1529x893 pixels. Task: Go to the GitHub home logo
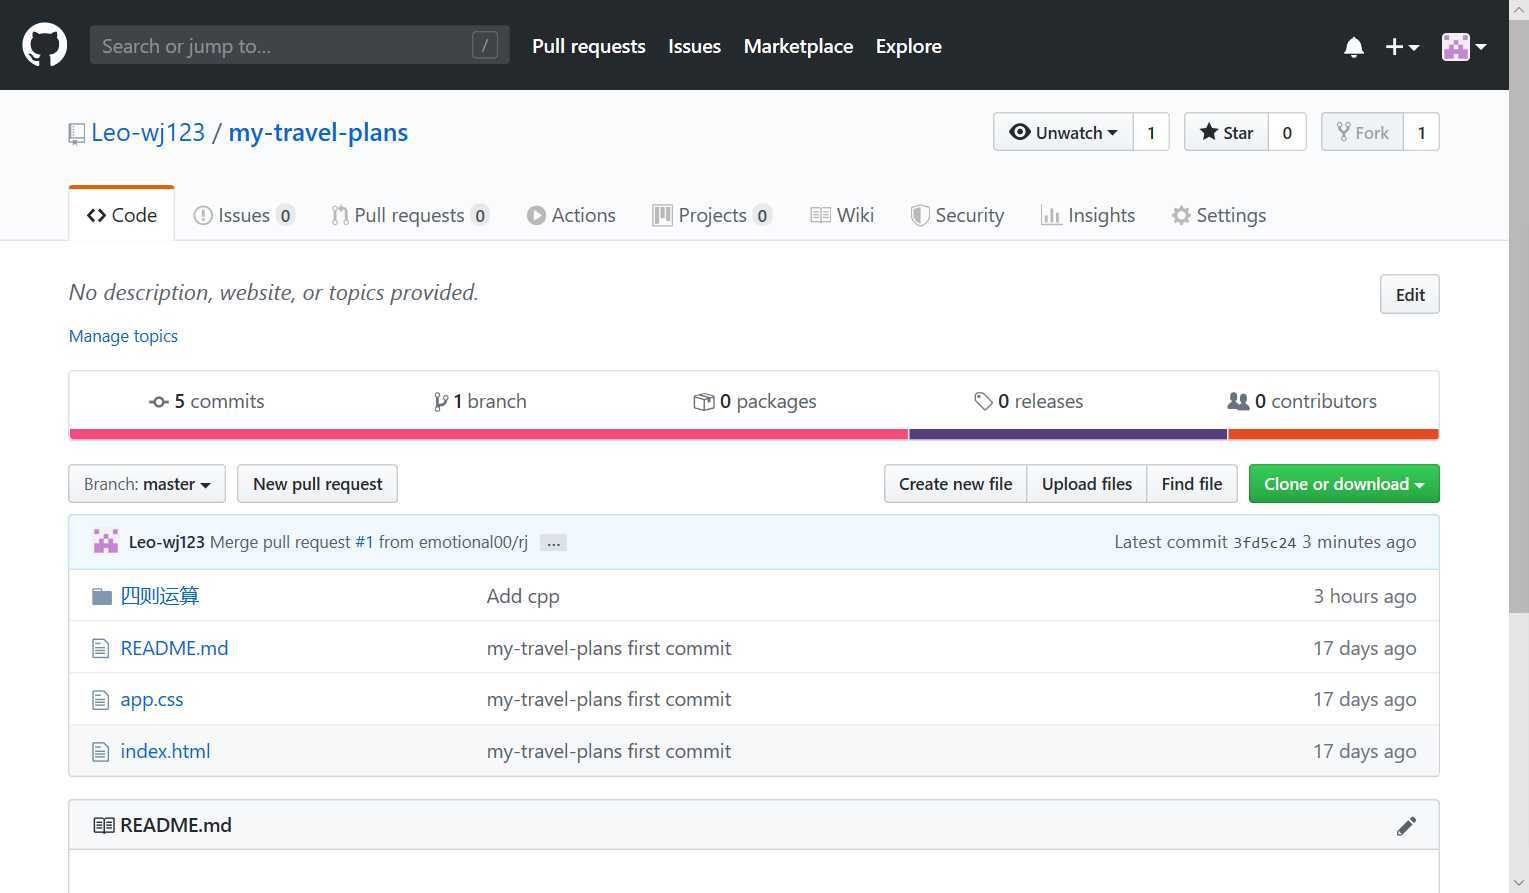(45, 45)
